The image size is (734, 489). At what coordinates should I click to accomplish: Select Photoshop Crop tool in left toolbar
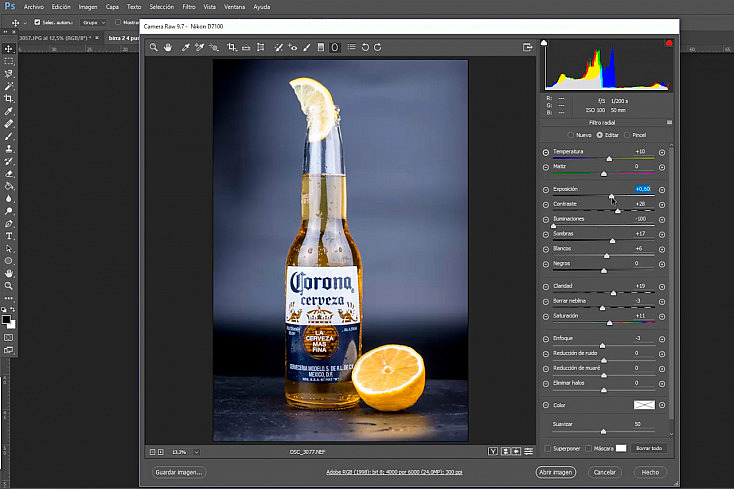coord(8,99)
